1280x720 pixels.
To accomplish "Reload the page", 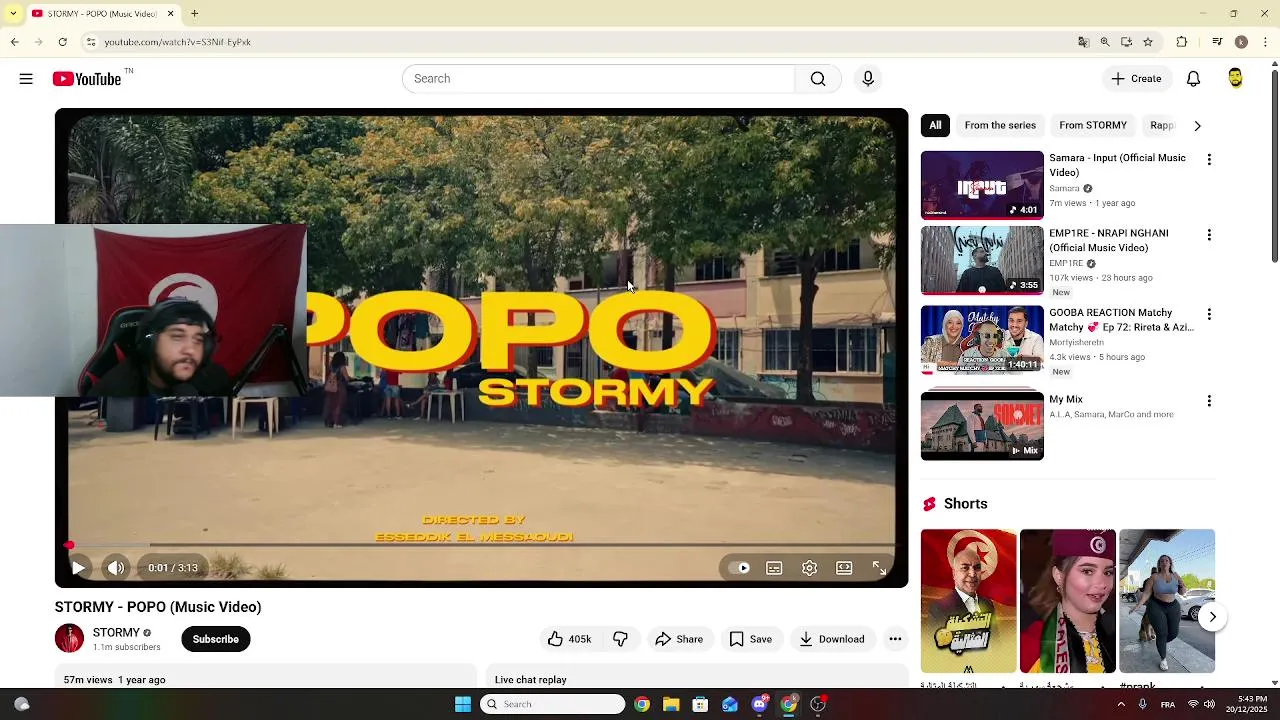I will [62, 42].
